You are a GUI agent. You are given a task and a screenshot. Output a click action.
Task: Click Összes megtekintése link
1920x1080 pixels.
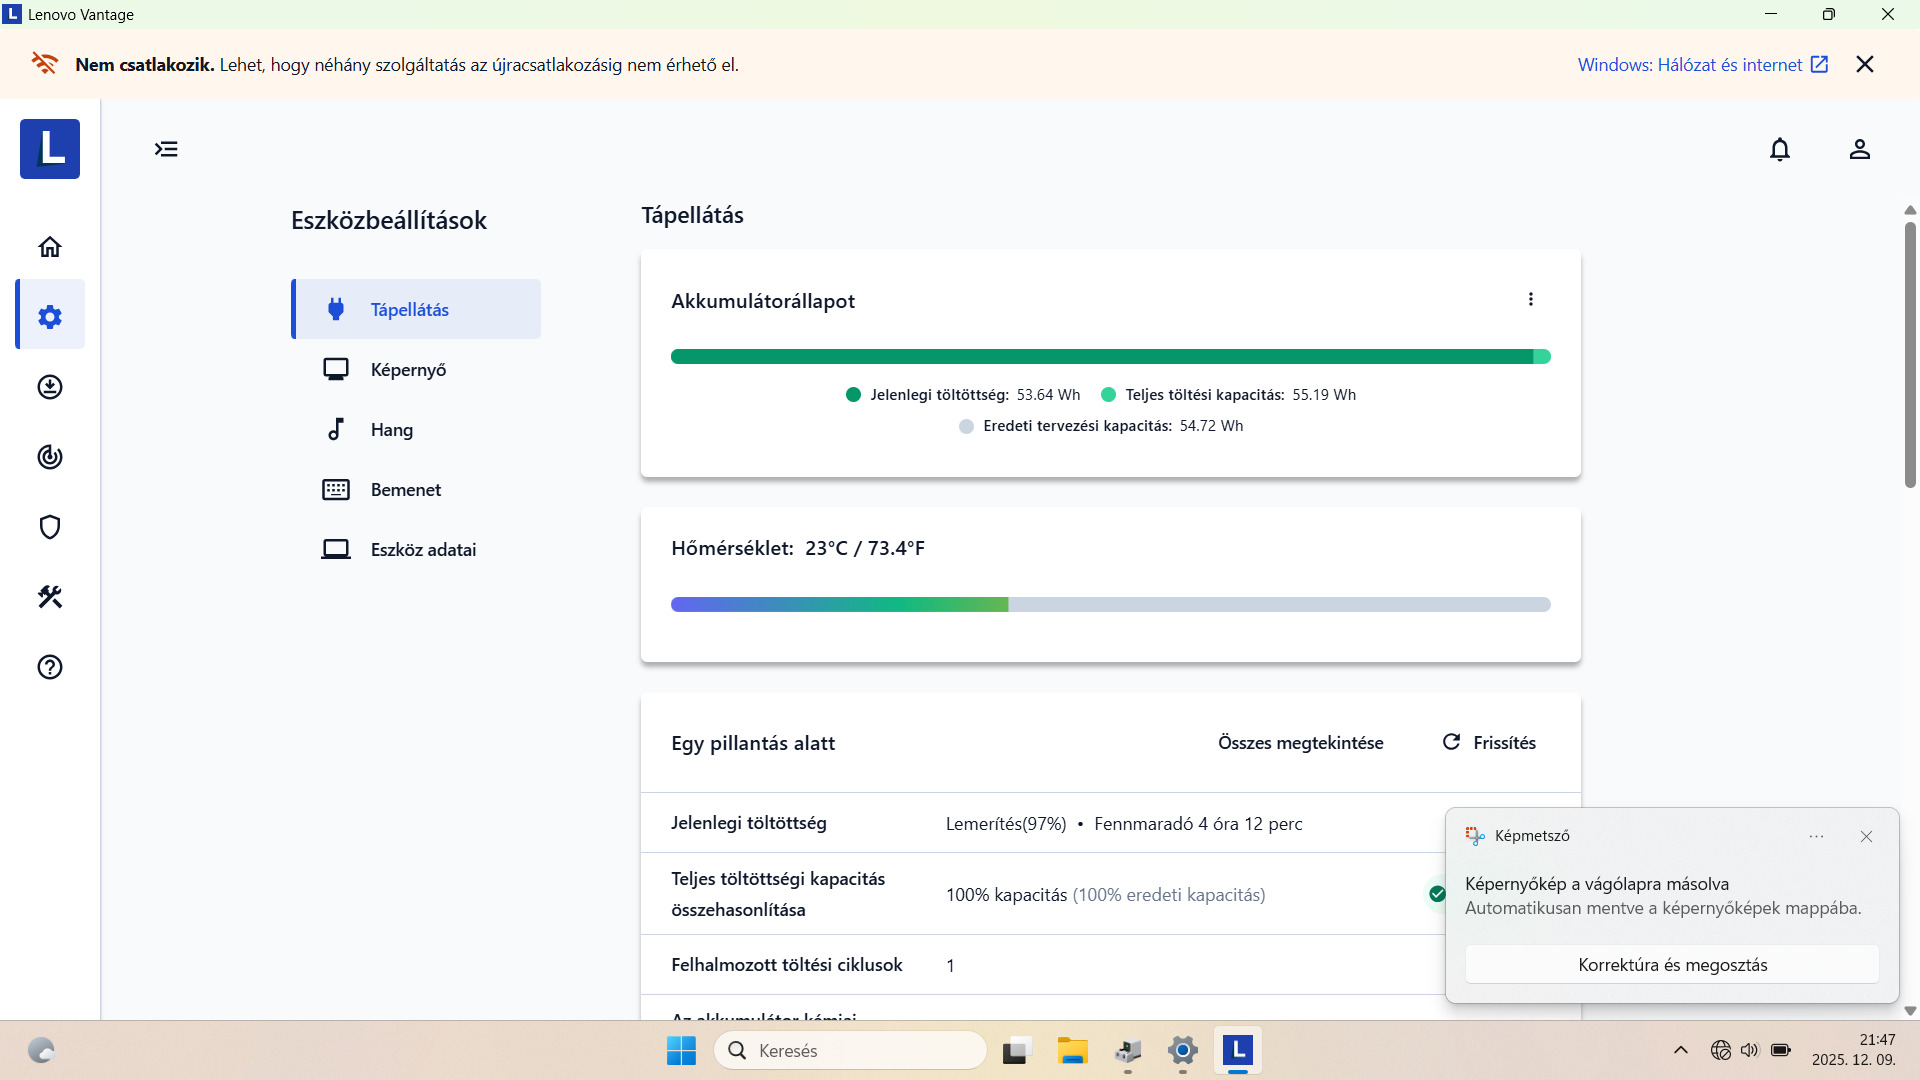1300,743
